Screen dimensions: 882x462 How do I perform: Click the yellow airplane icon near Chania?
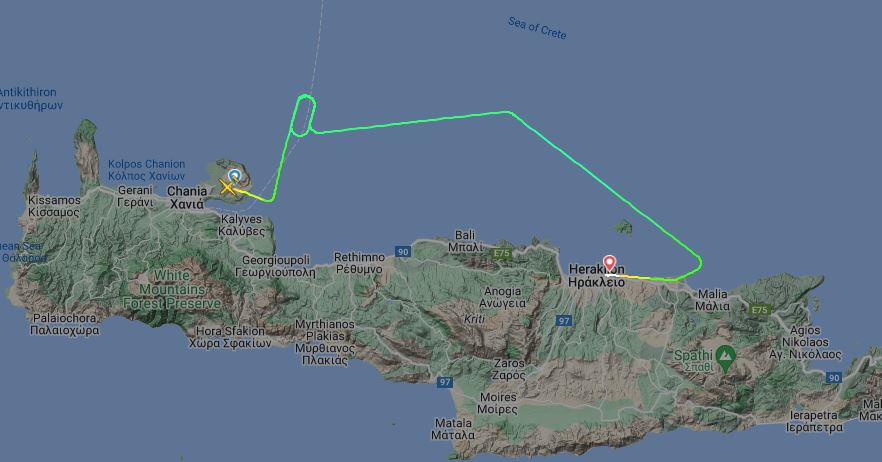coord(228,187)
